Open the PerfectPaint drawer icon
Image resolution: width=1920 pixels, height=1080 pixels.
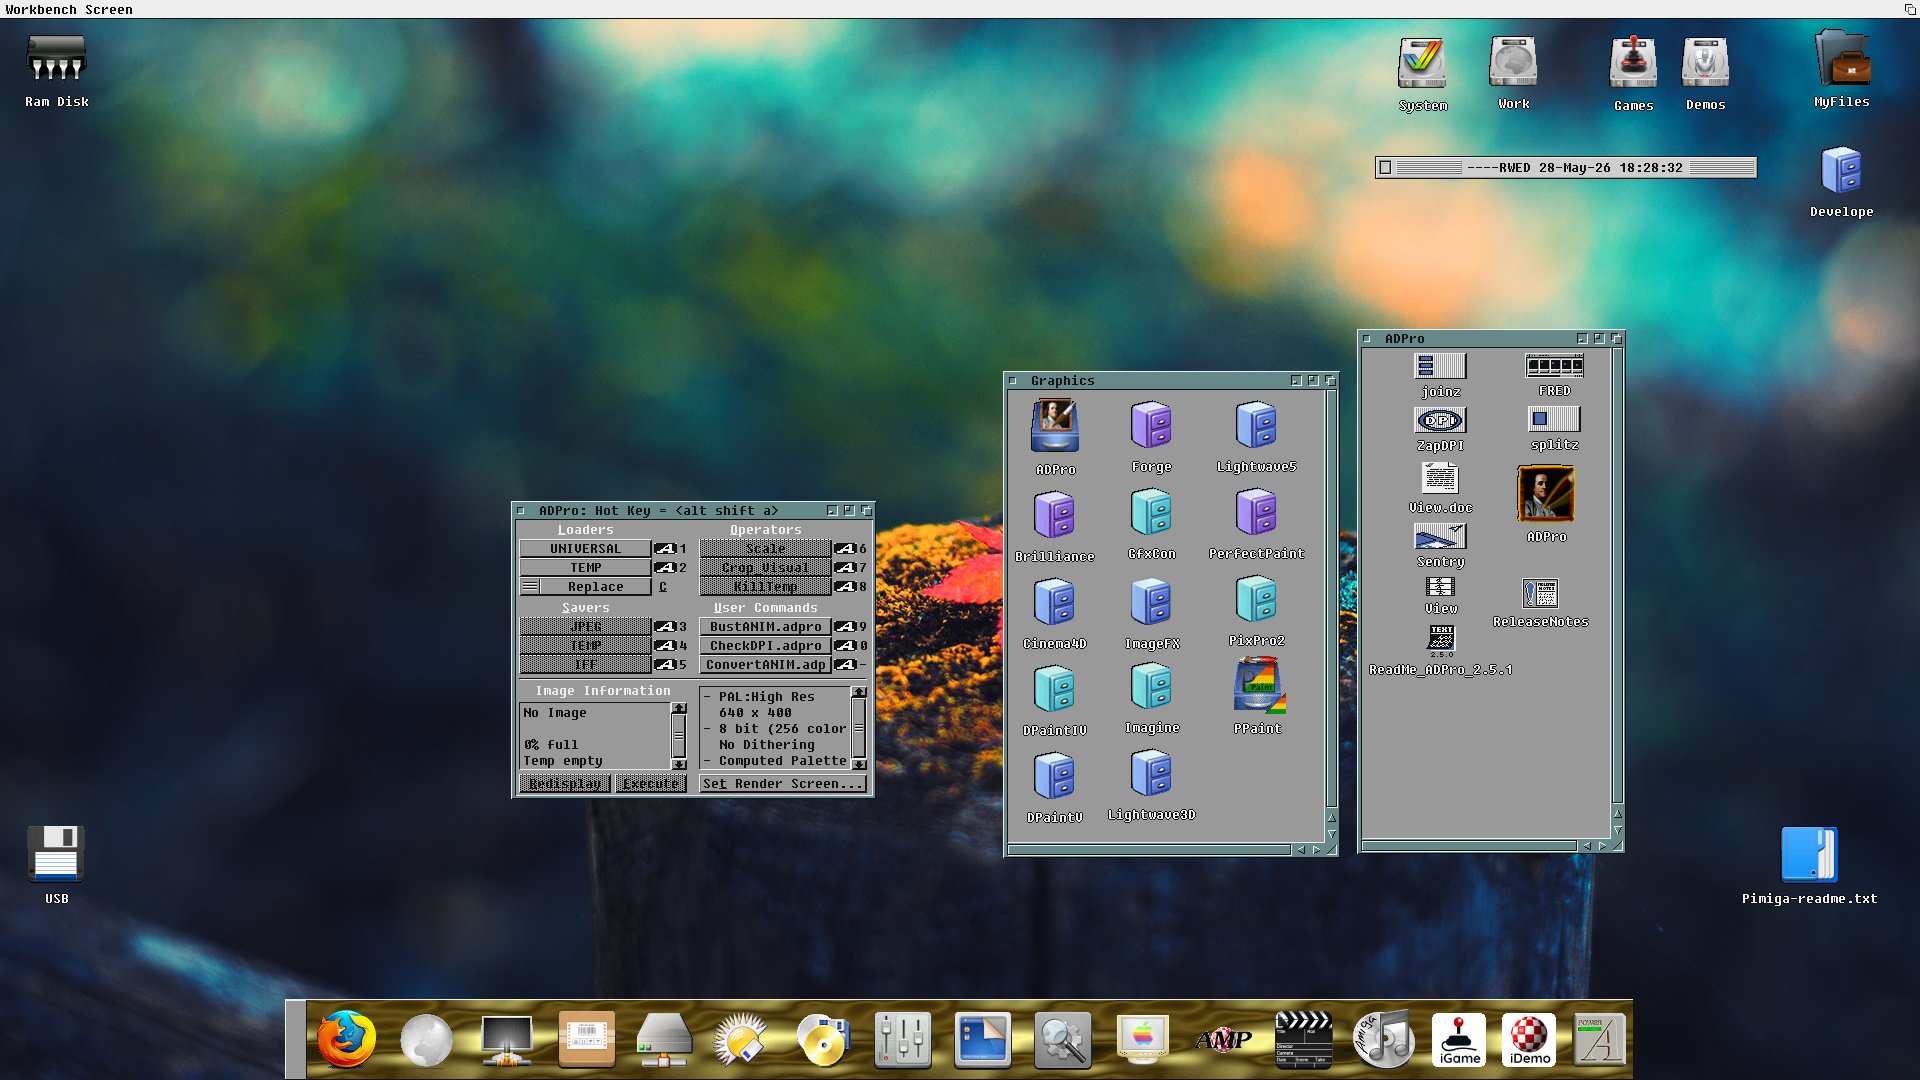click(x=1256, y=513)
